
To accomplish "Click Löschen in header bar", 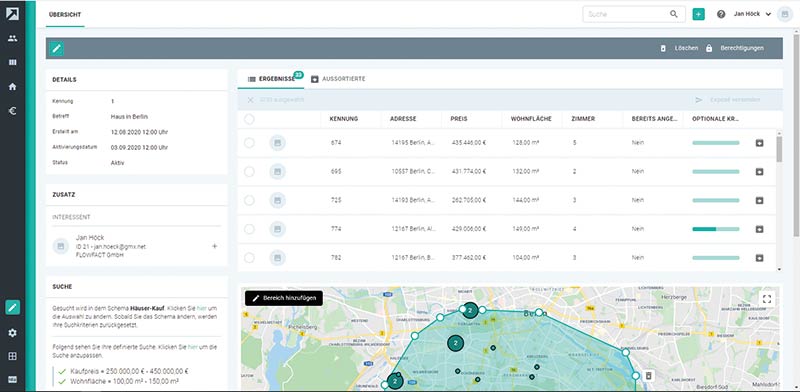I will (x=680, y=48).
